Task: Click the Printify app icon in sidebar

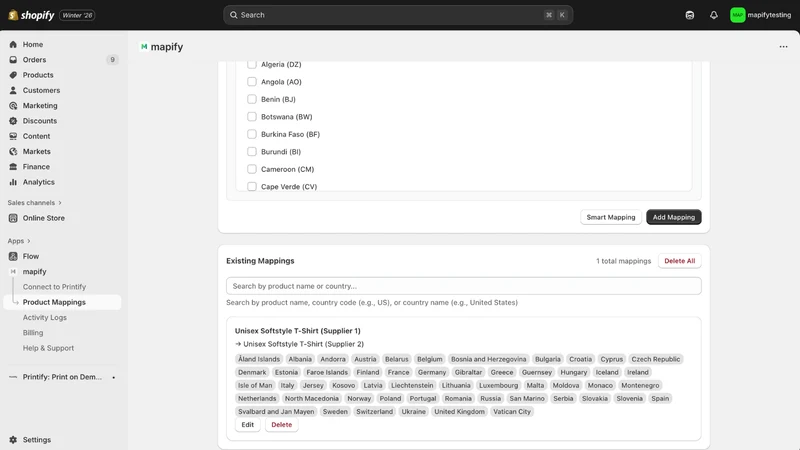Action: 13,377
